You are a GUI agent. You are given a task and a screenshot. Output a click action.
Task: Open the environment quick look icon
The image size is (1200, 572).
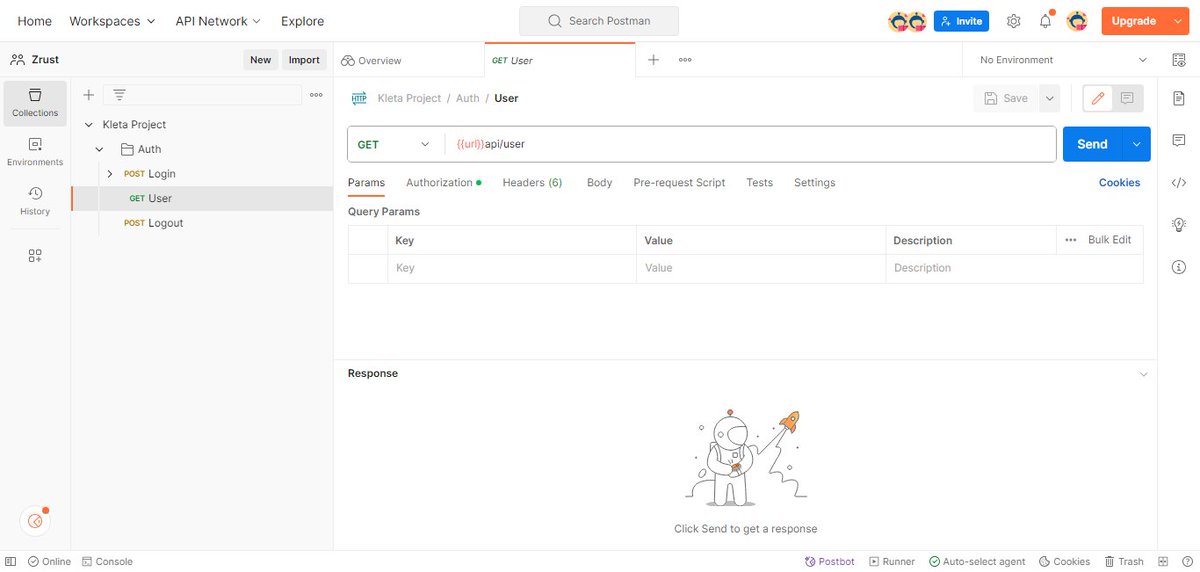pos(1179,60)
